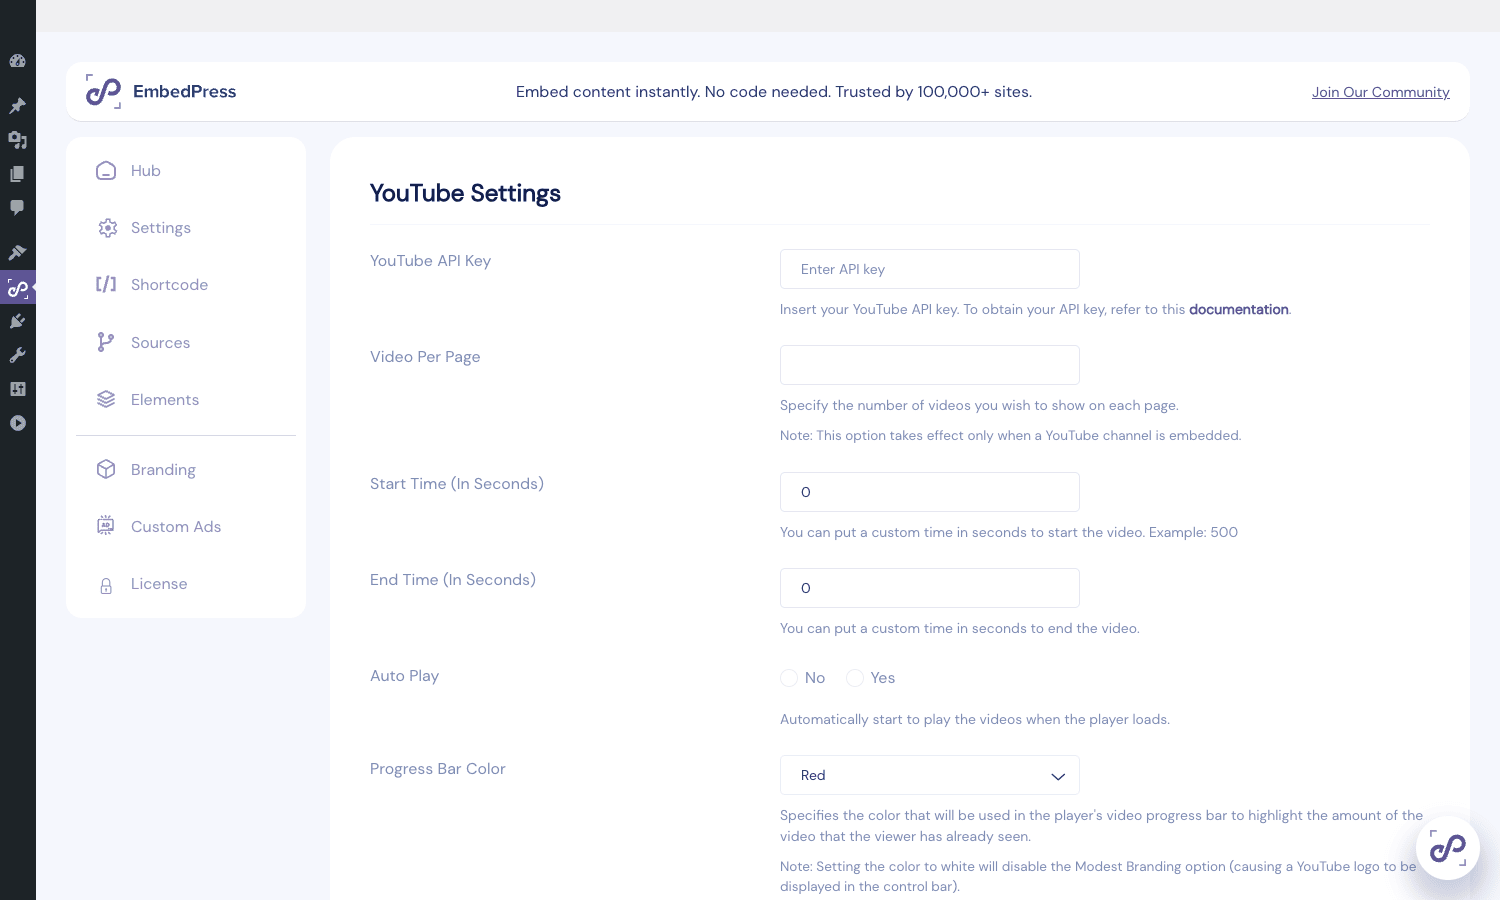Click the gear icon beside Settings
Image resolution: width=1500 pixels, height=900 pixels.
[x=107, y=228]
